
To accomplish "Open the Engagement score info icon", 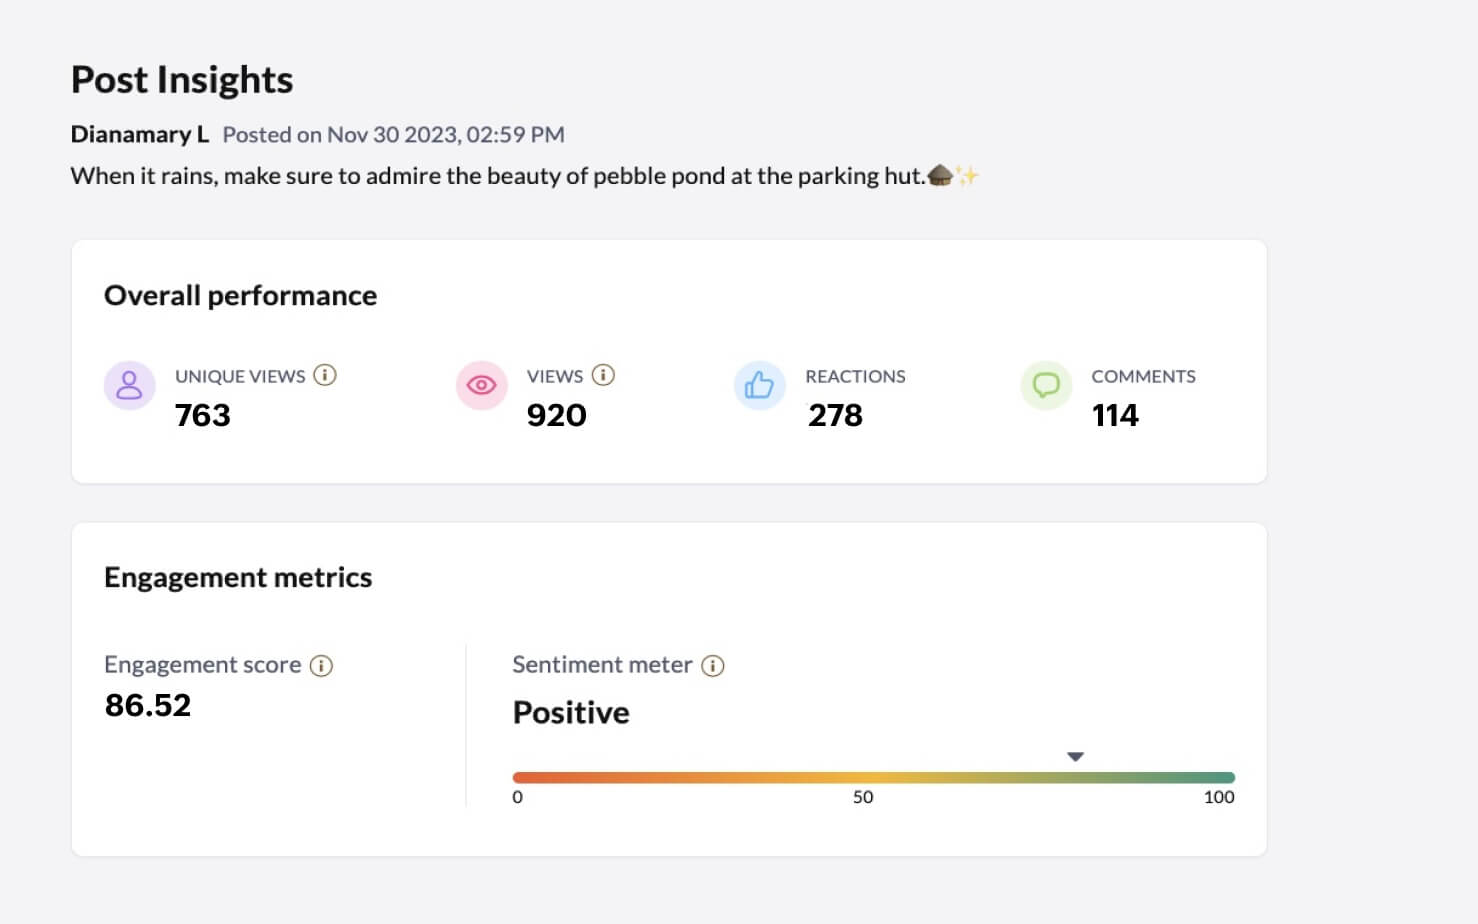I will click(321, 665).
